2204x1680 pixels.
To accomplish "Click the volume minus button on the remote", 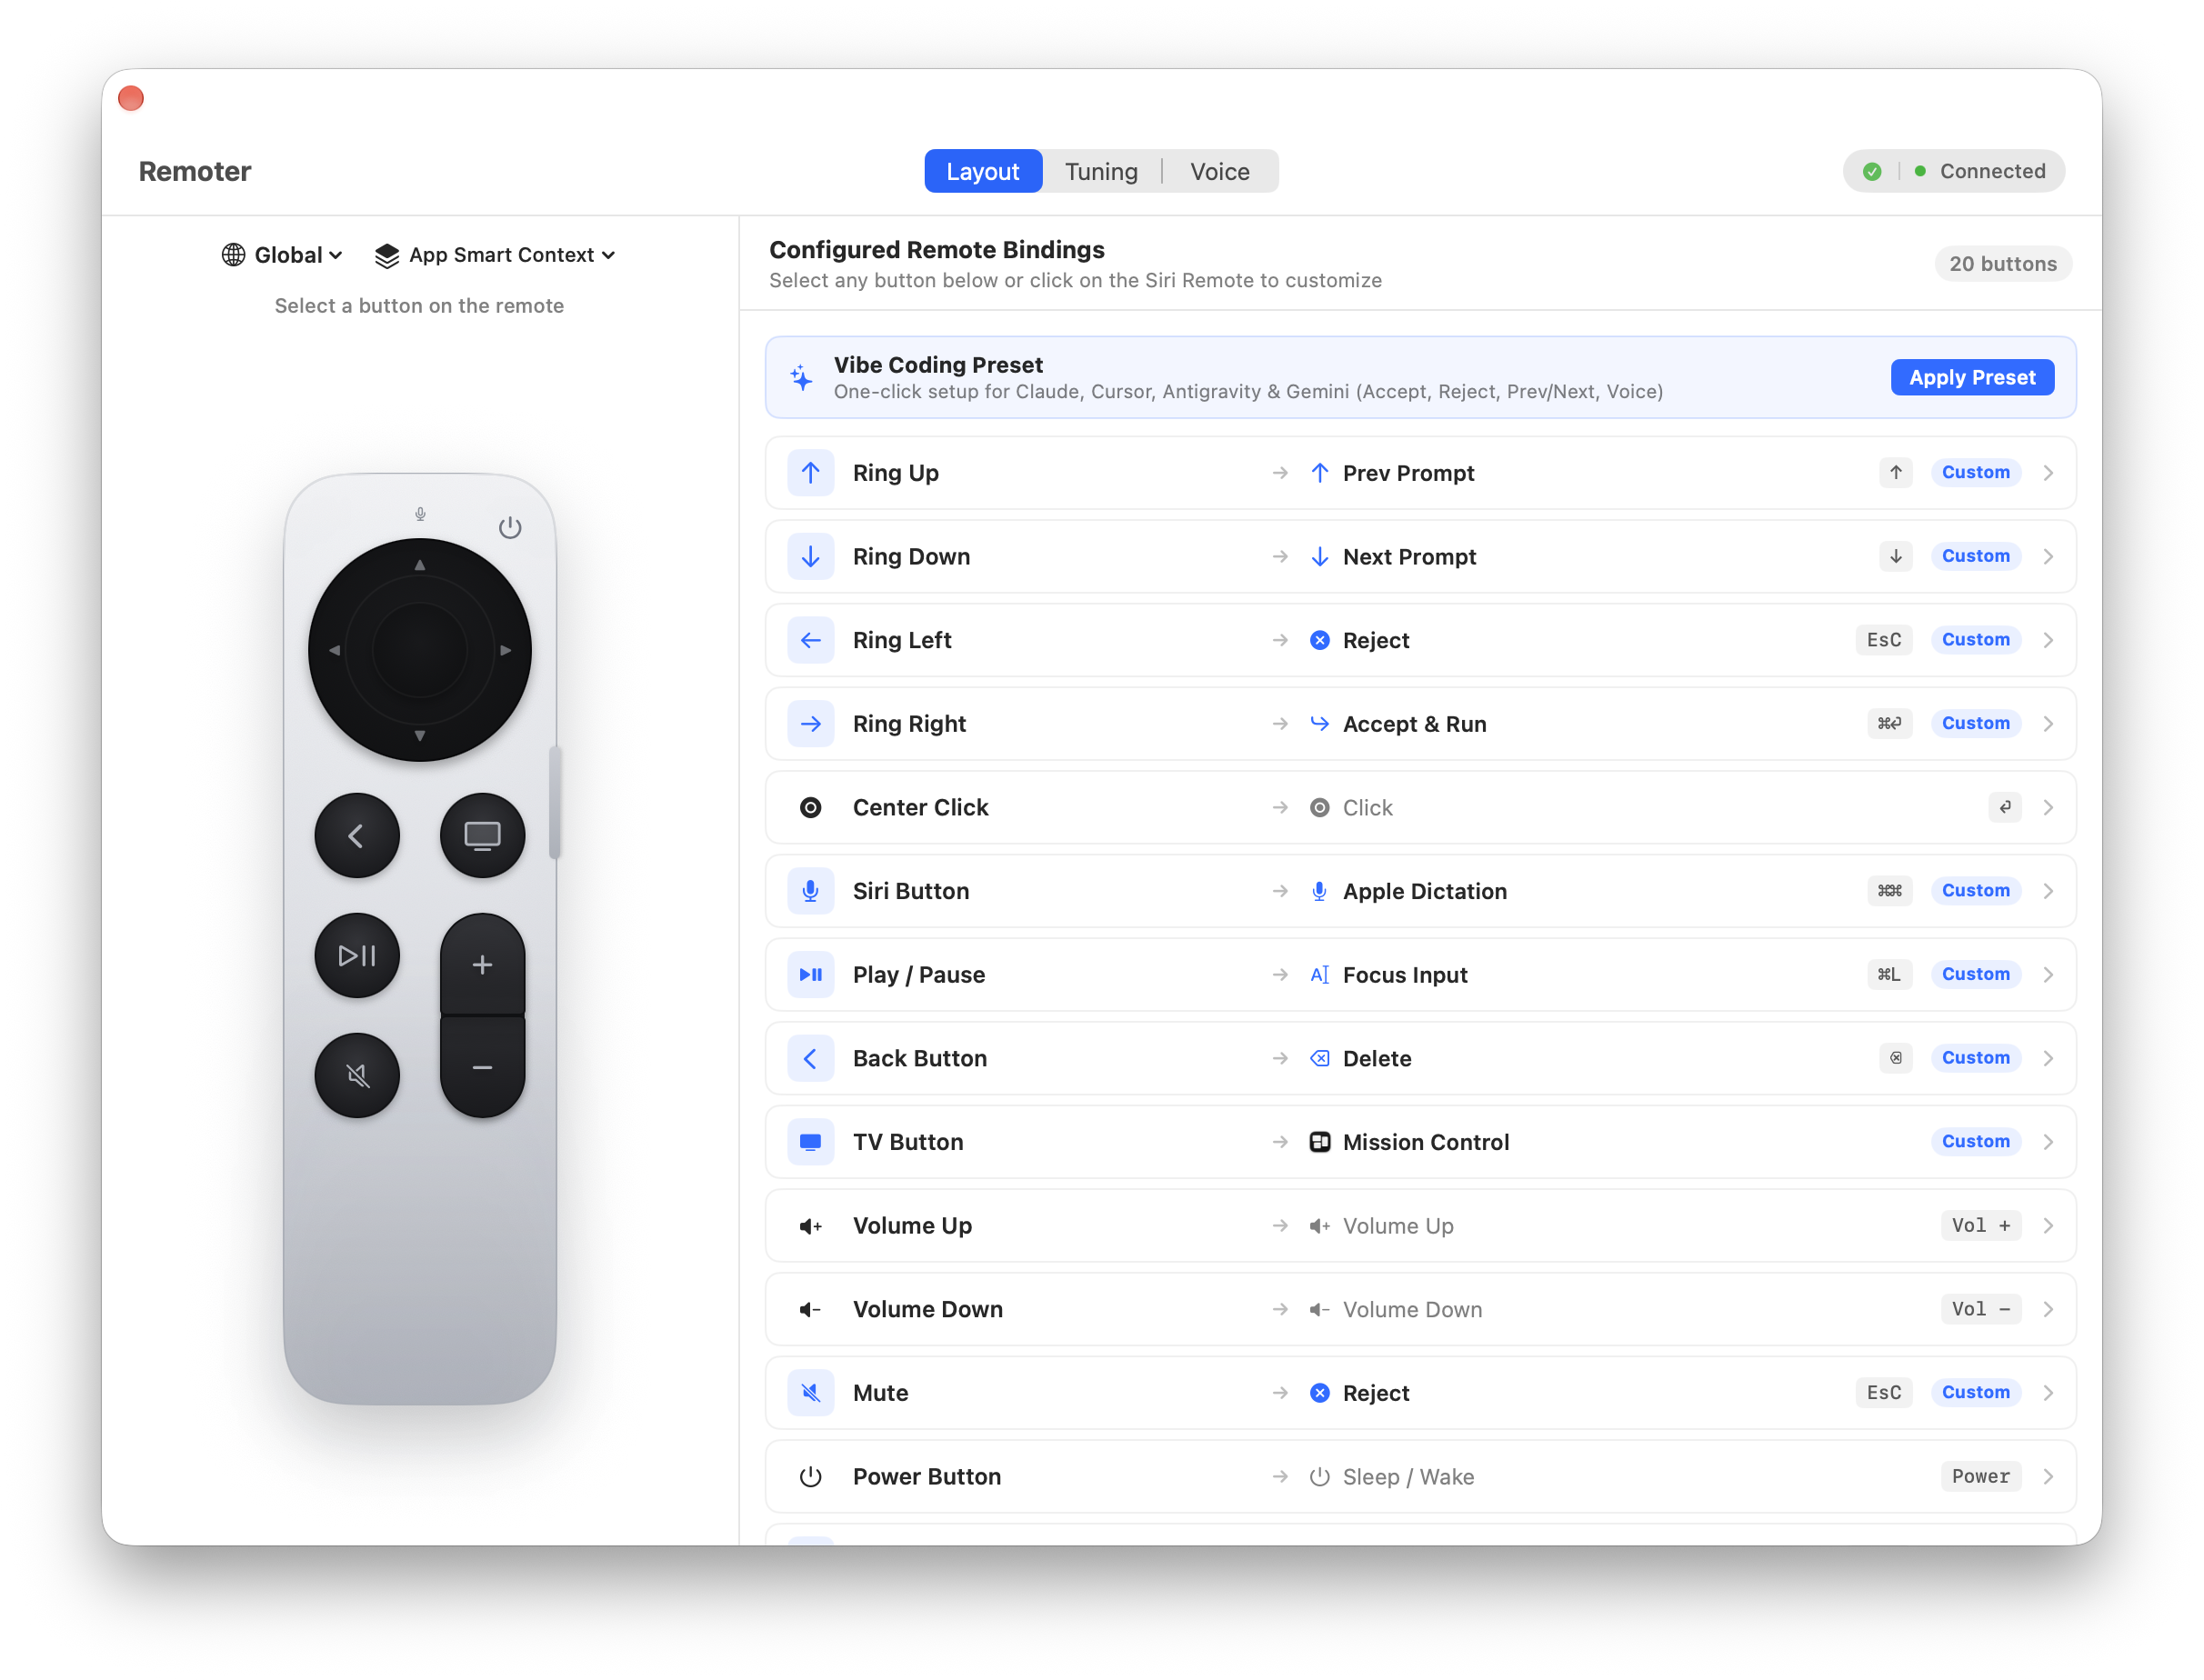I will pyautogui.click(x=482, y=1067).
